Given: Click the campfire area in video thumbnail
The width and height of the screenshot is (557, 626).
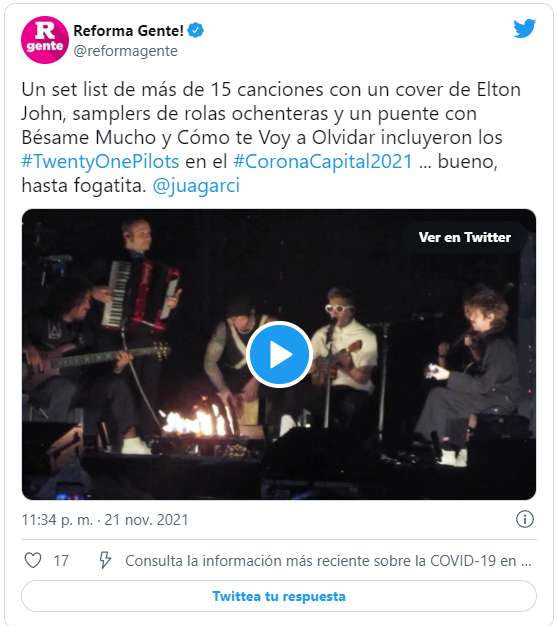Looking at the screenshot, I should tap(198, 421).
